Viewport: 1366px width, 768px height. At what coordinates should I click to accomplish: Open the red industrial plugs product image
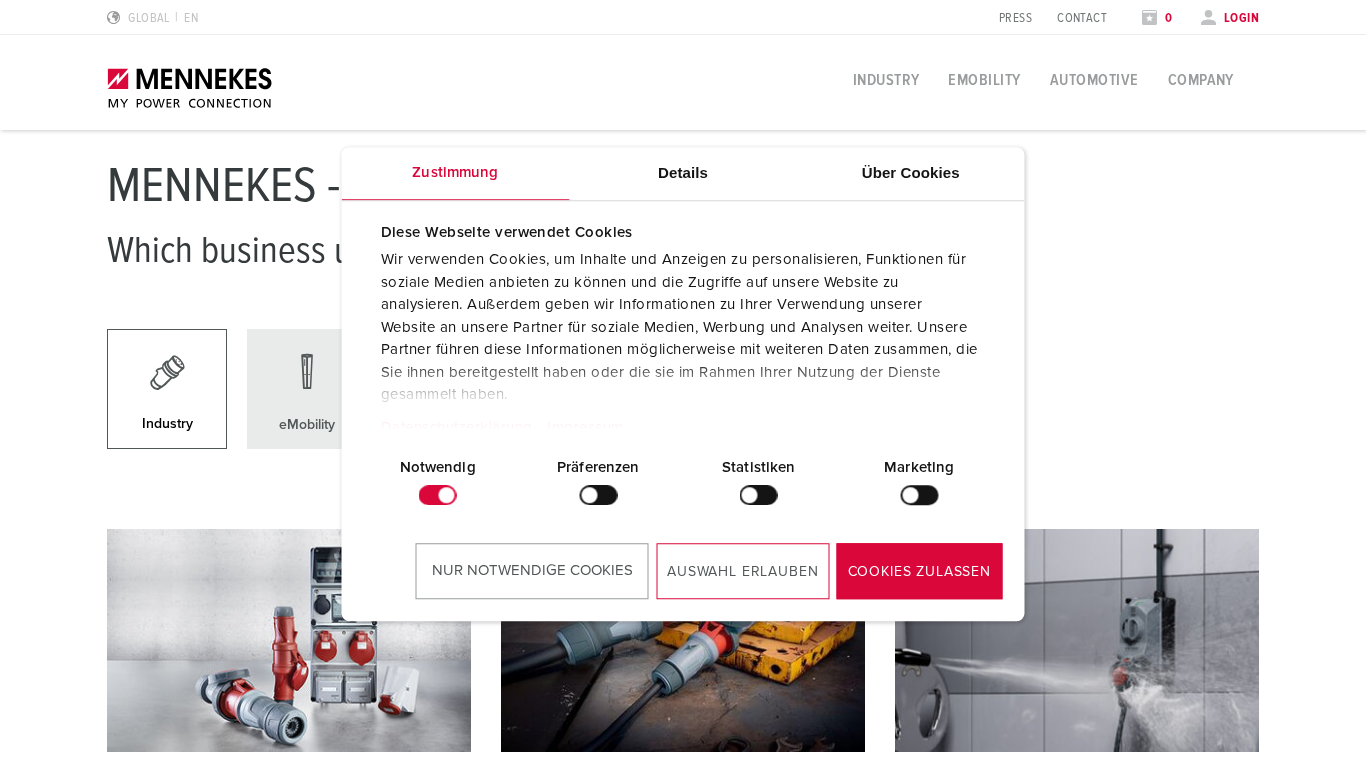click(289, 640)
